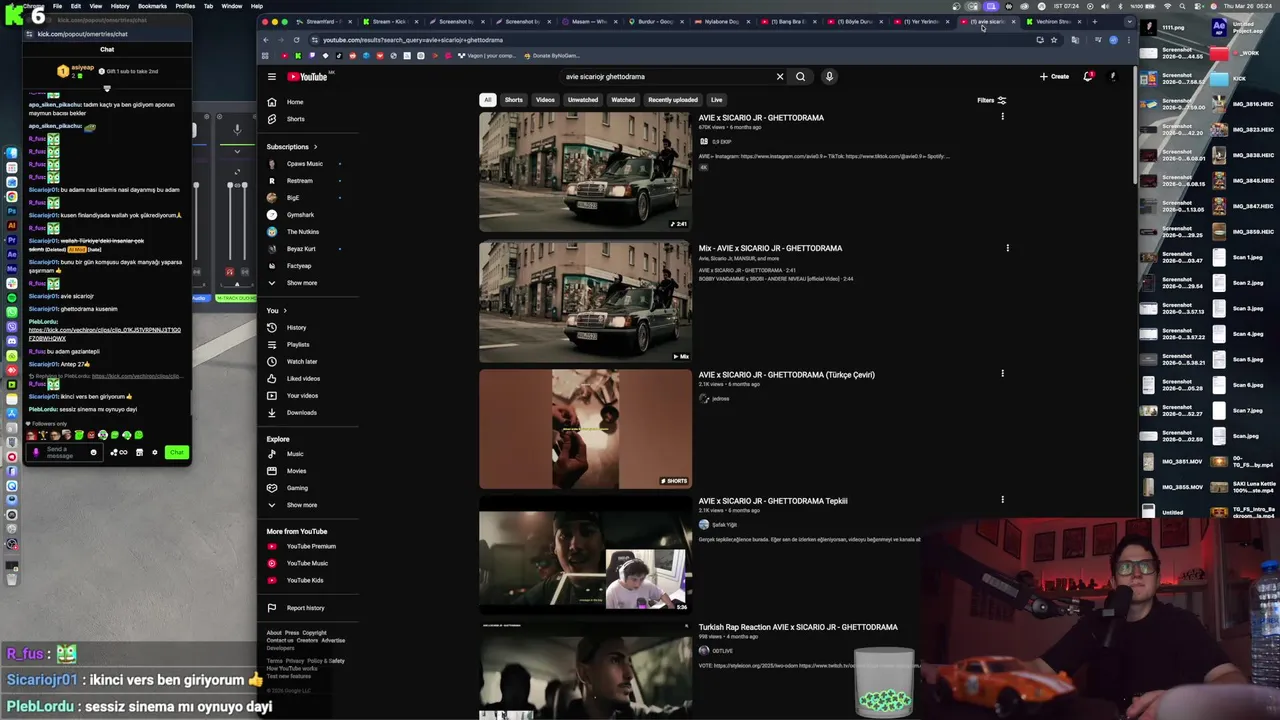This screenshot has height=720, width=1280.
Task: Open Watch later list
Action: click(x=301, y=361)
